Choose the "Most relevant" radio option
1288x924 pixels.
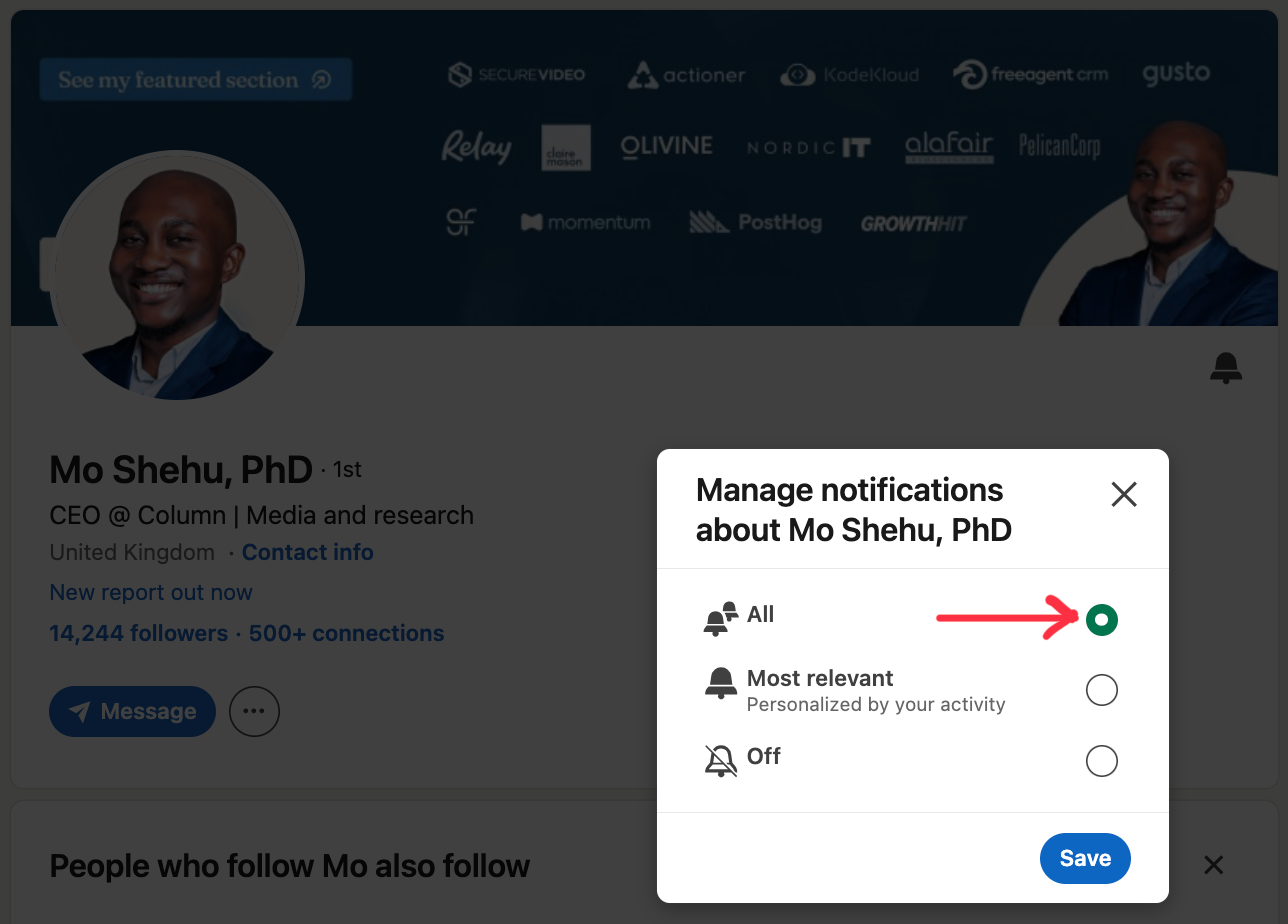click(1101, 690)
